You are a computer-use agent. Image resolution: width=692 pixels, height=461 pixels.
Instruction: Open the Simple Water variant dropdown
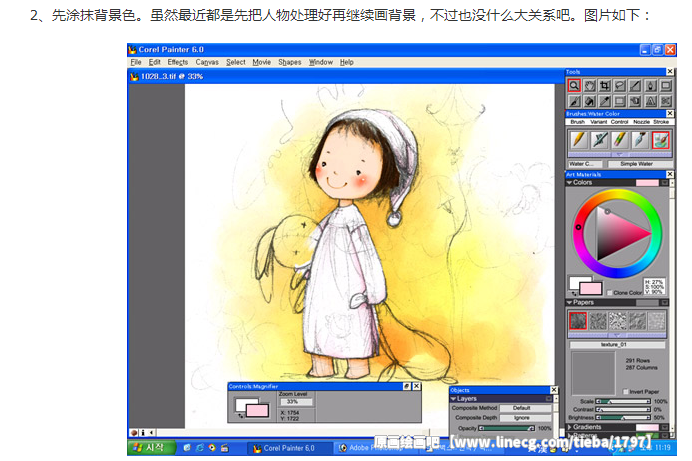click(640, 164)
